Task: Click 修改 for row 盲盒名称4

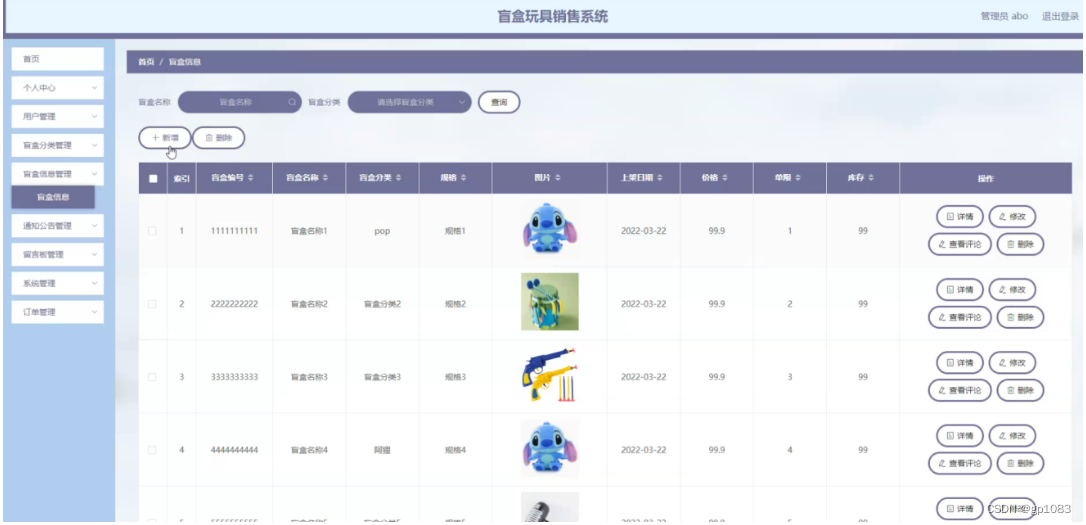Action: pyautogui.click(x=1012, y=436)
